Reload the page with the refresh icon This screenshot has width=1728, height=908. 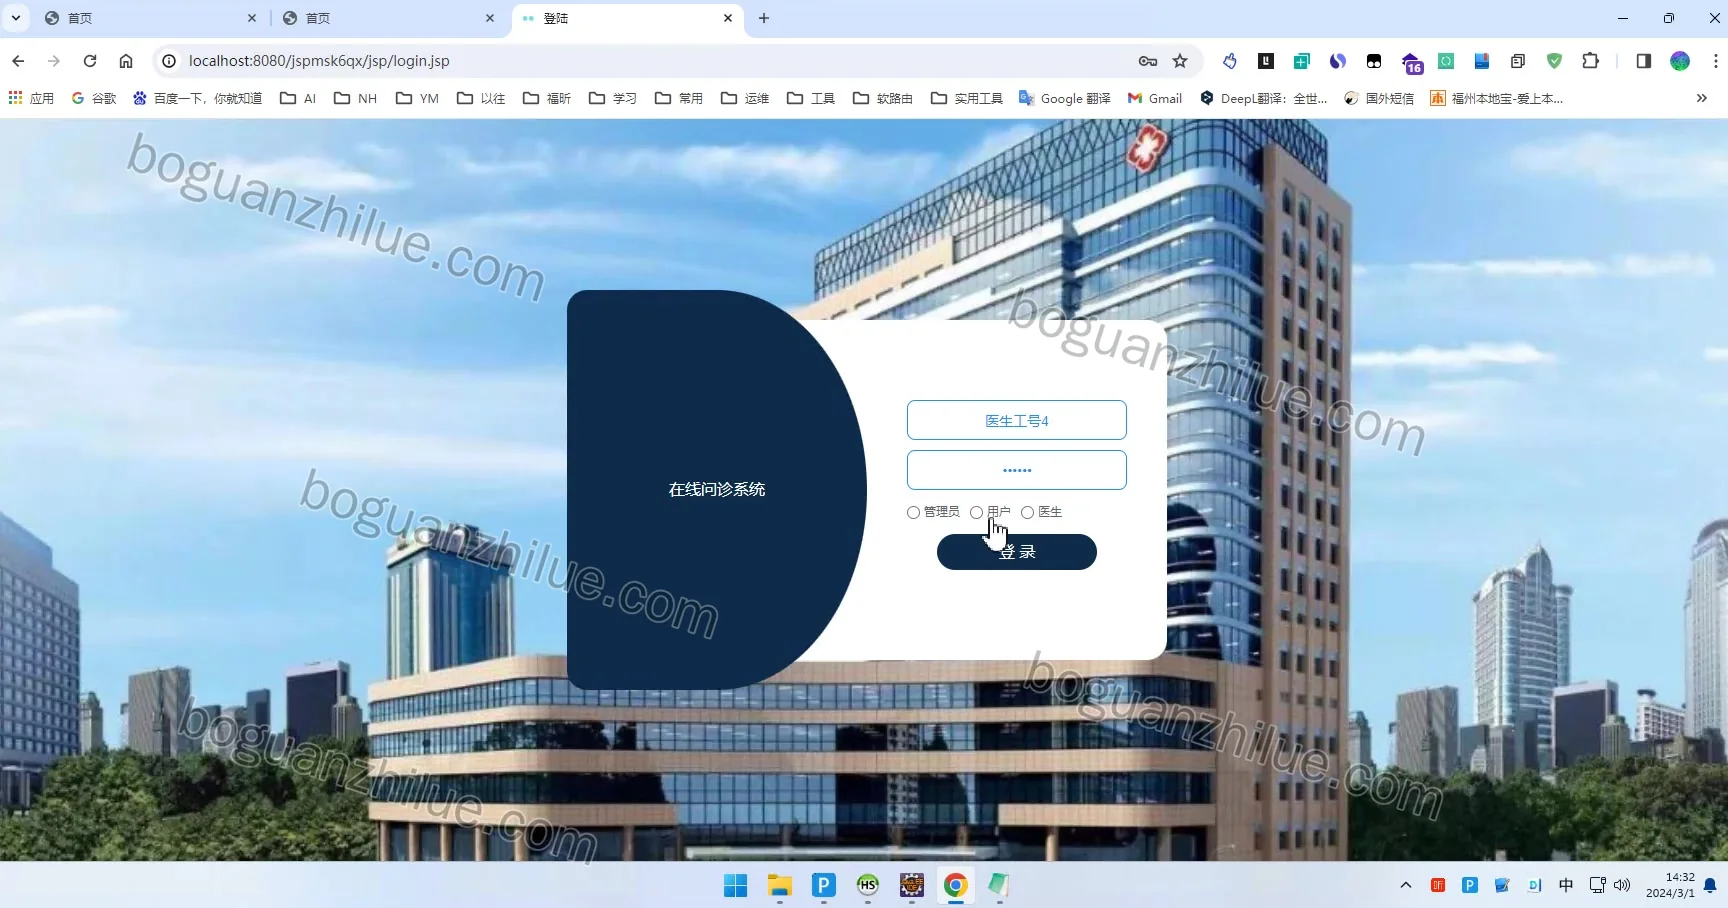point(90,61)
